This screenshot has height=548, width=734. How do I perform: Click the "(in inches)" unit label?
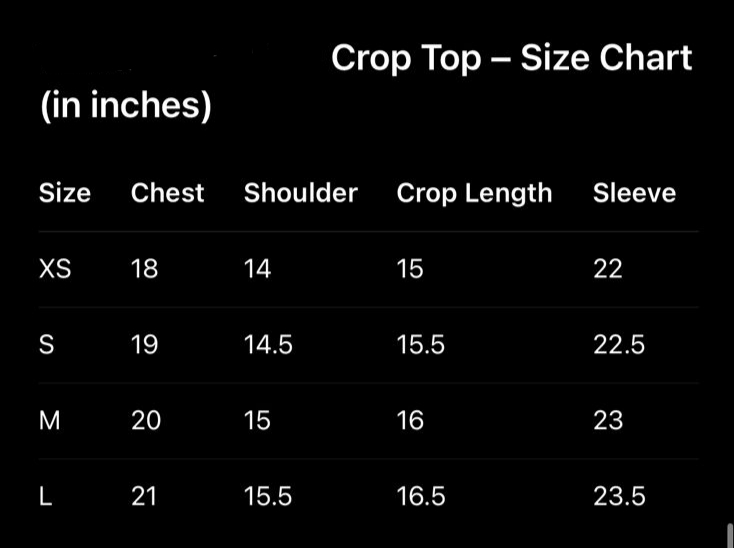click(x=125, y=105)
